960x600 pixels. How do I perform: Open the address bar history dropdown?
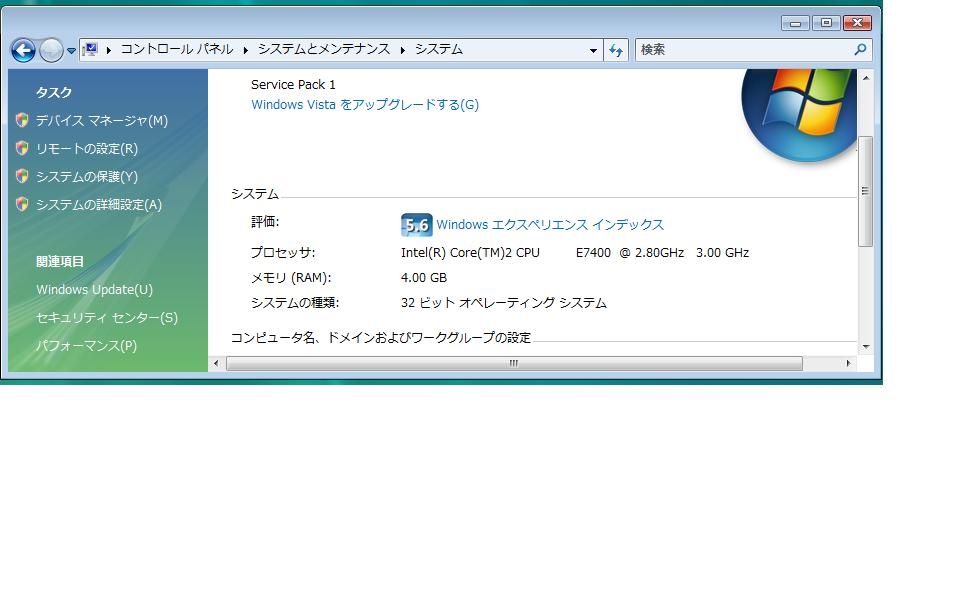click(x=593, y=50)
